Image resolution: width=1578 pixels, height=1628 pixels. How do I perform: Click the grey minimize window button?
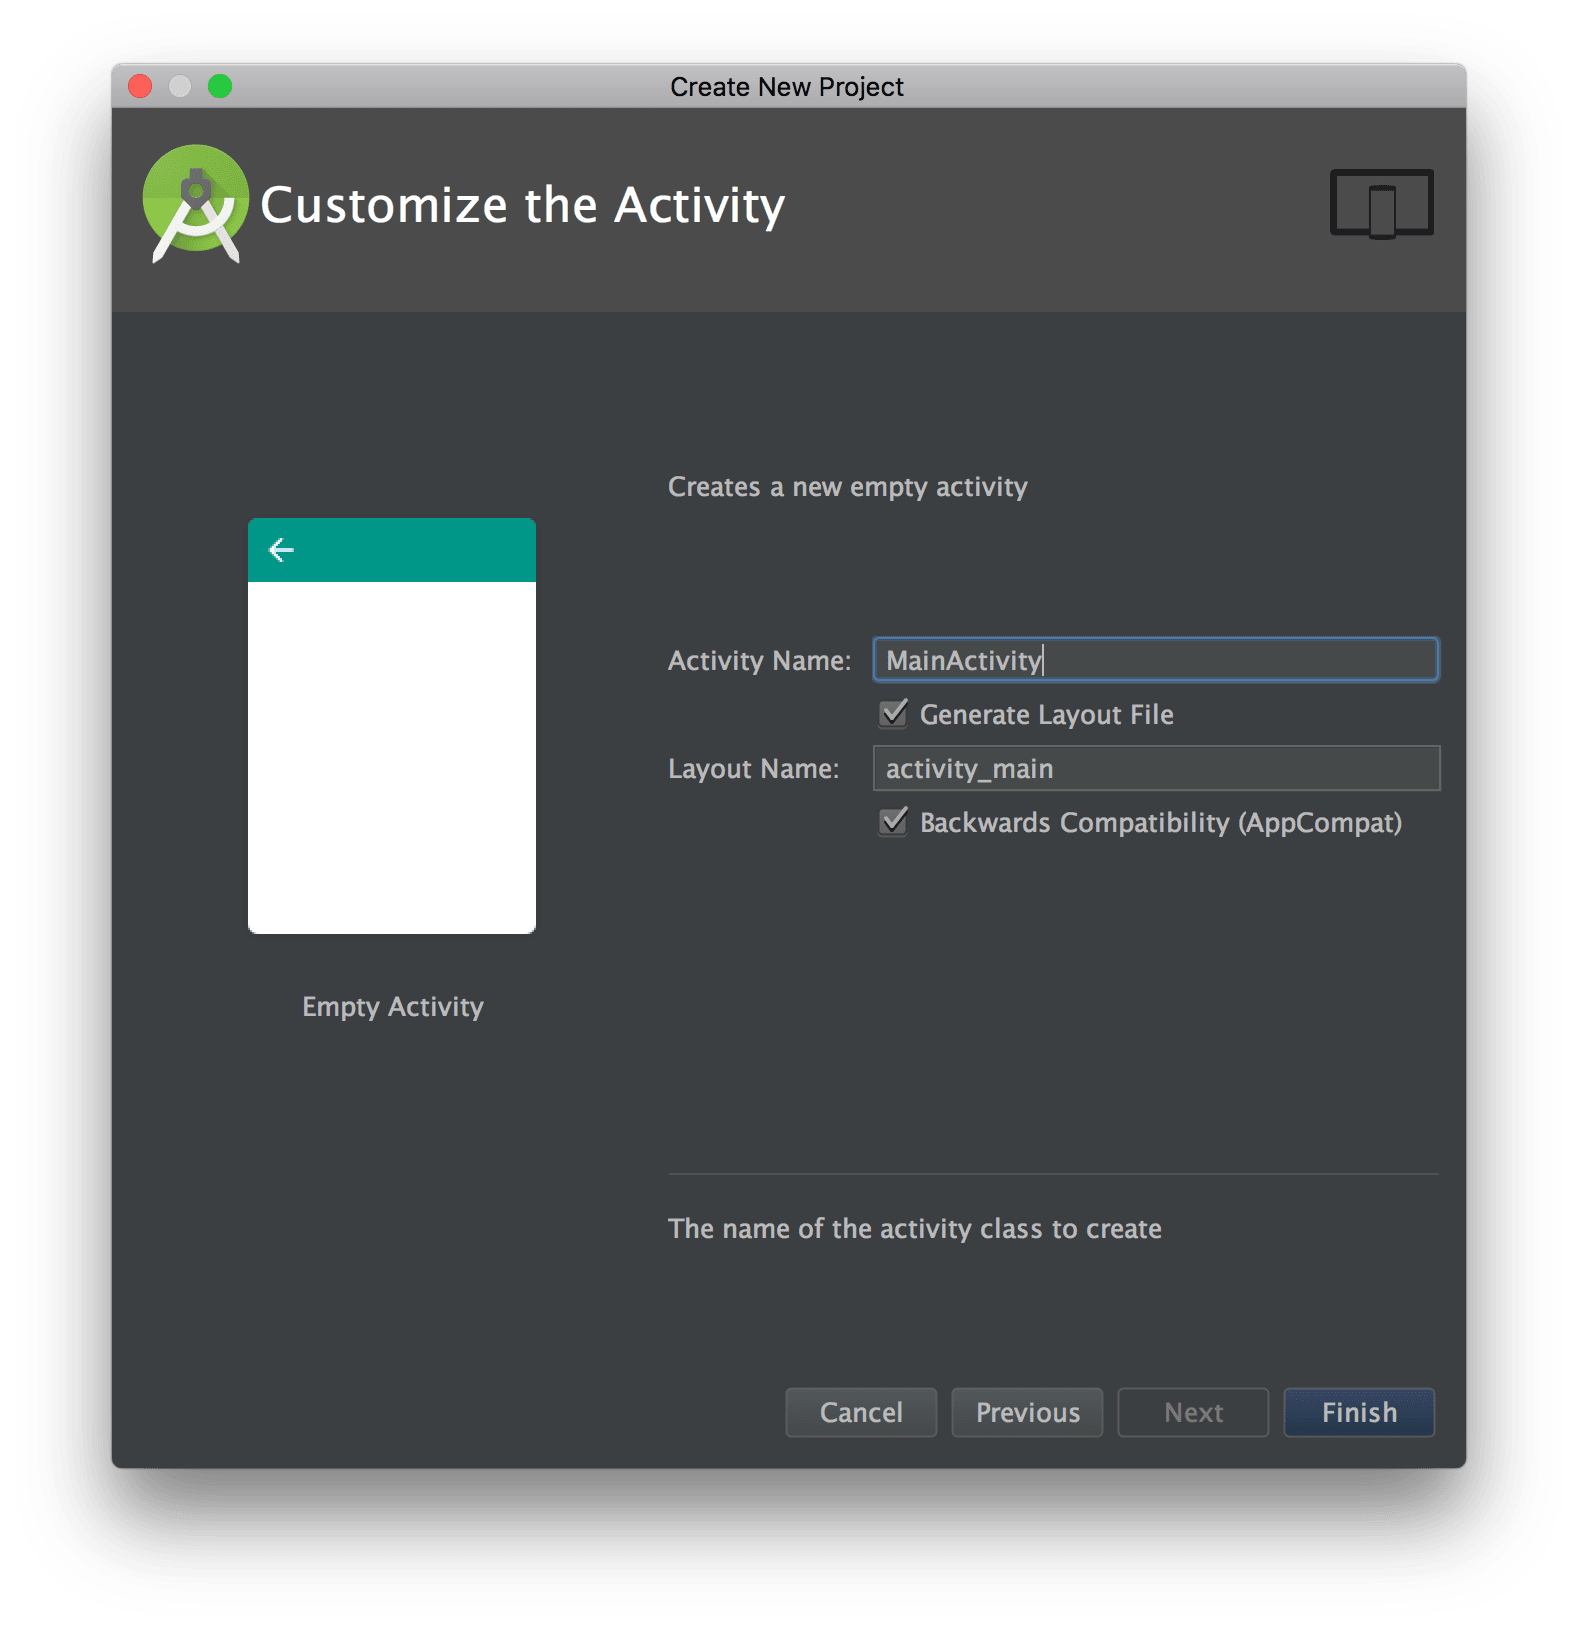(180, 86)
